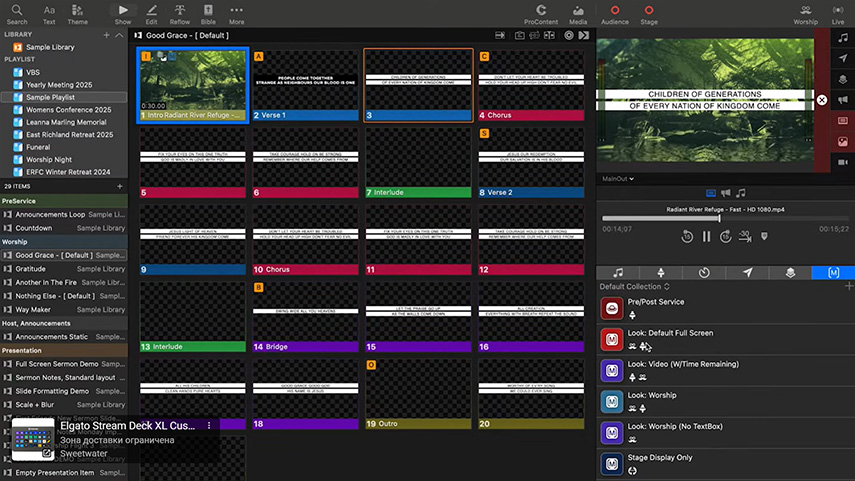The width and height of the screenshot is (855, 481).
Task: Clear the audio layer music note
Action: (x=843, y=38)
